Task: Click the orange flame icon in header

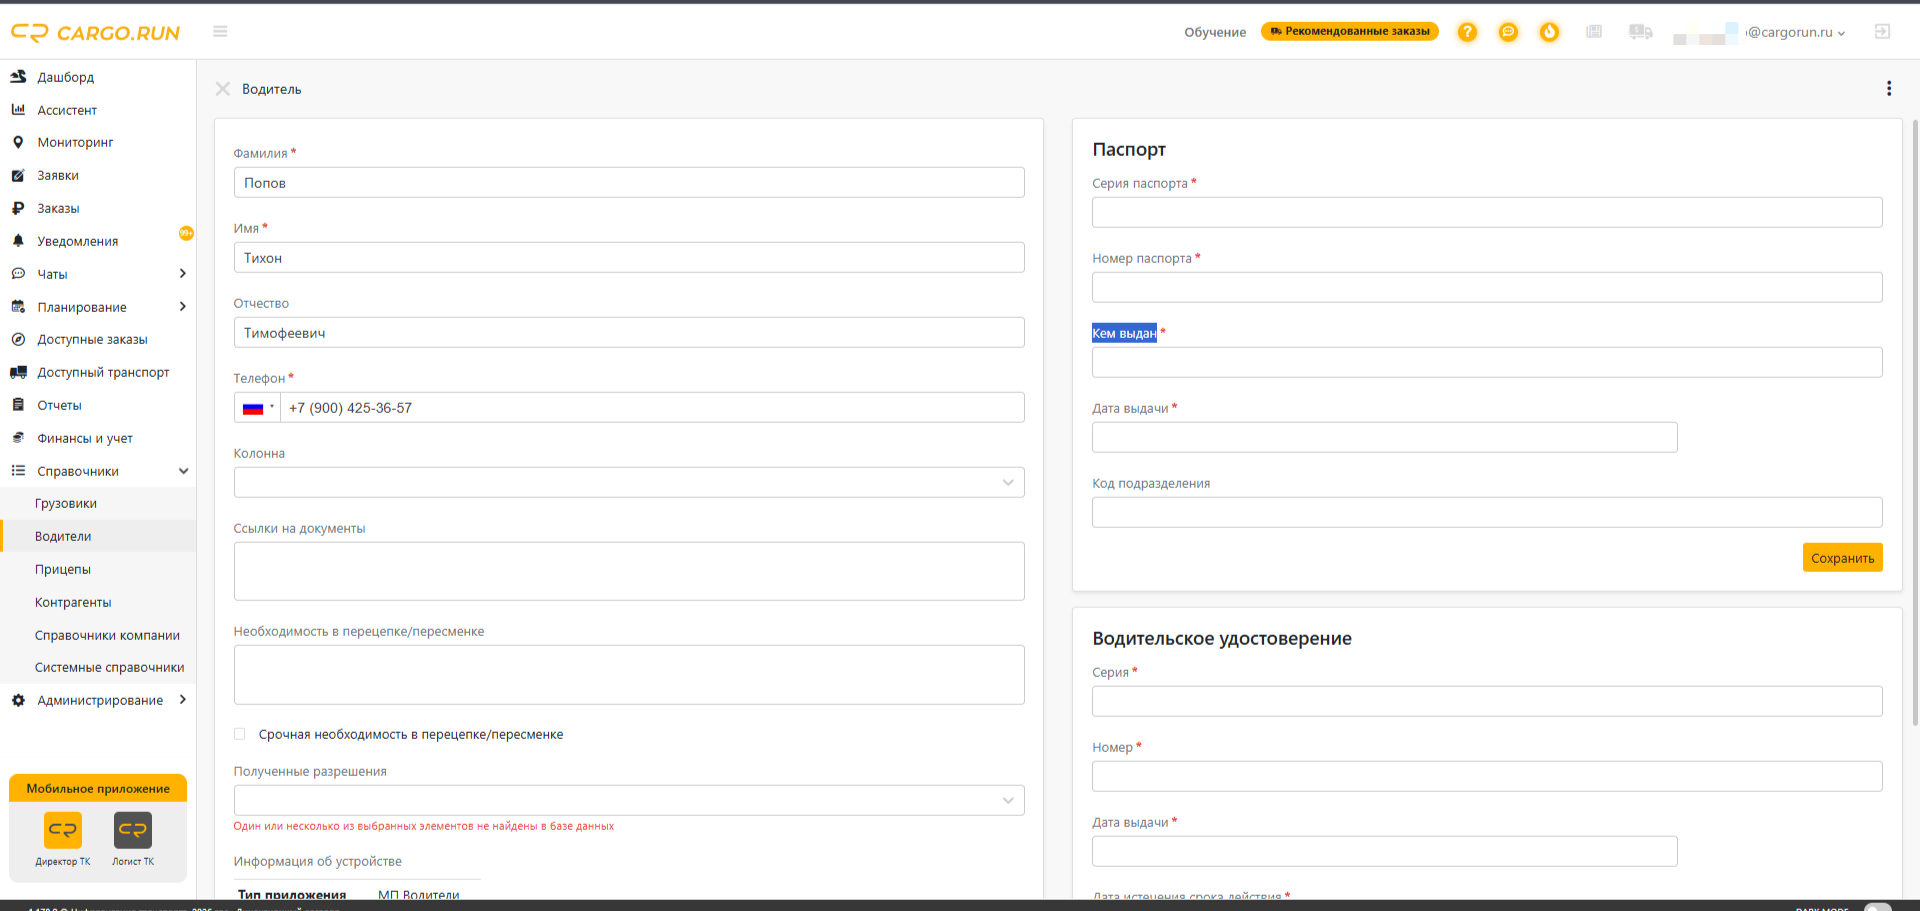Action: point(1549,32)
